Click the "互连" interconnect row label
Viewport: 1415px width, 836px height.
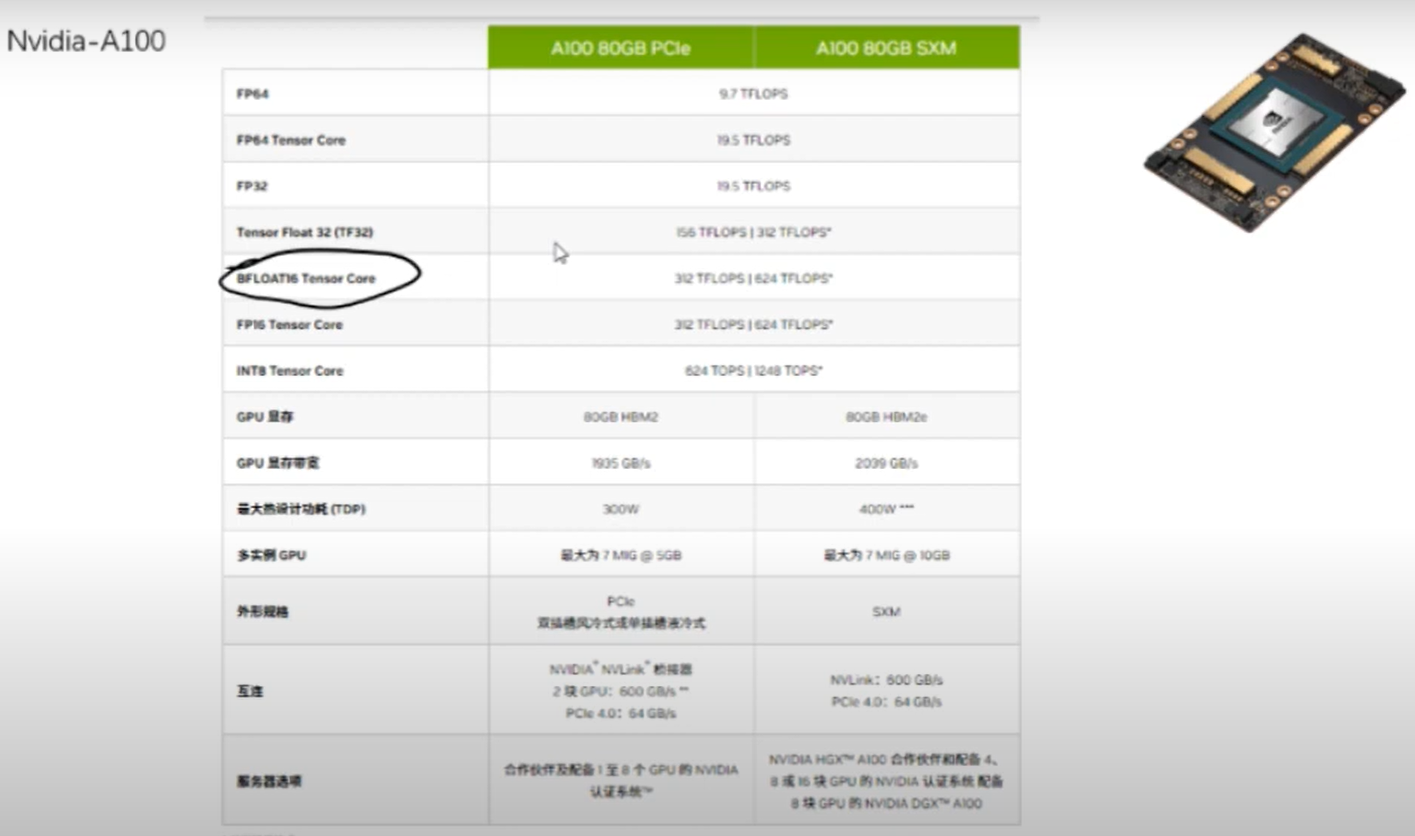[250, 690]
